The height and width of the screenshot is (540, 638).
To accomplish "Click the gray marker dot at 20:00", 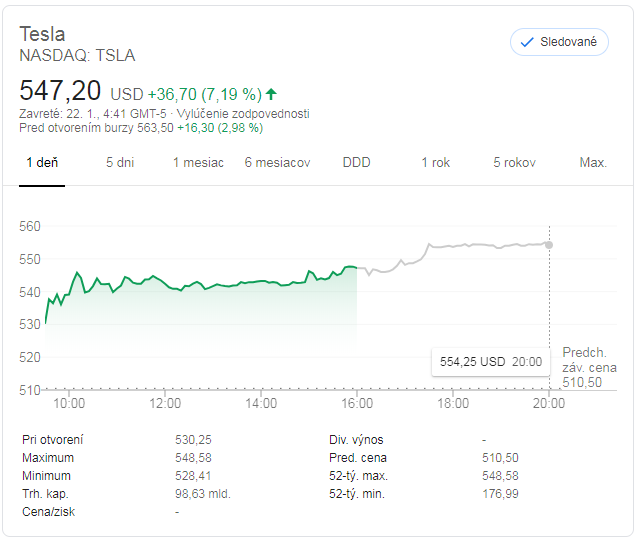I will coord(549,245).
